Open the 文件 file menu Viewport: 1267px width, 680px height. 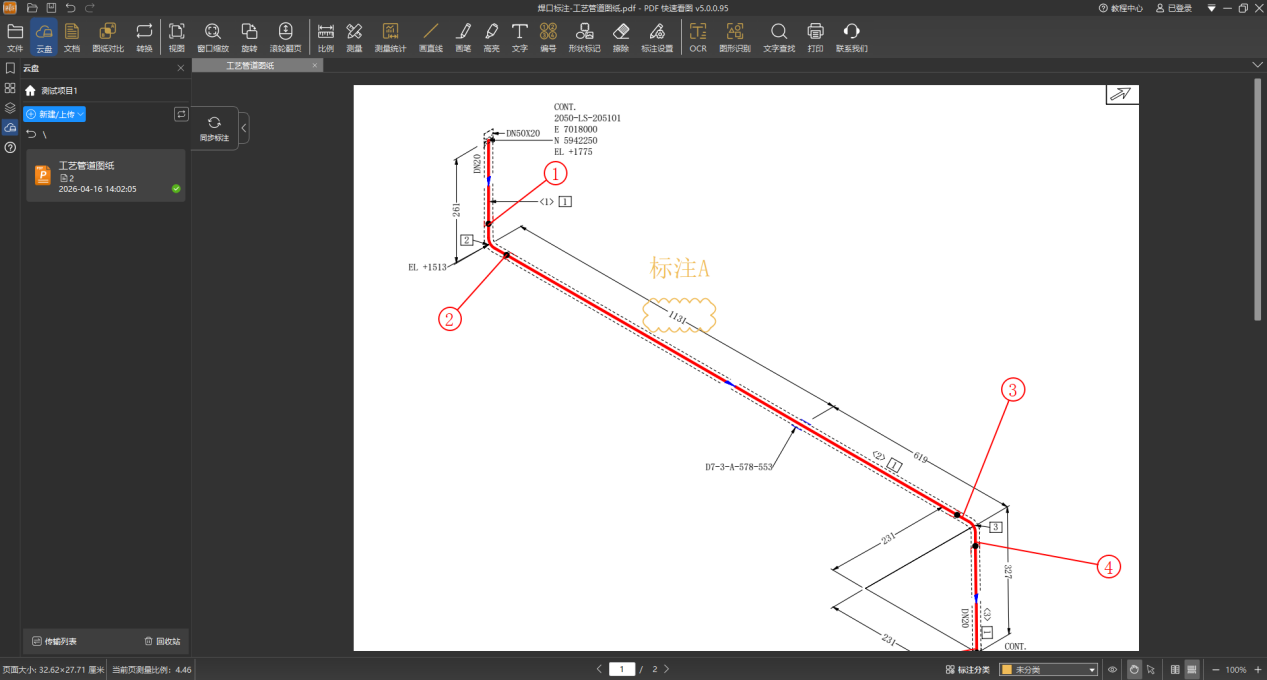(15, 36)
